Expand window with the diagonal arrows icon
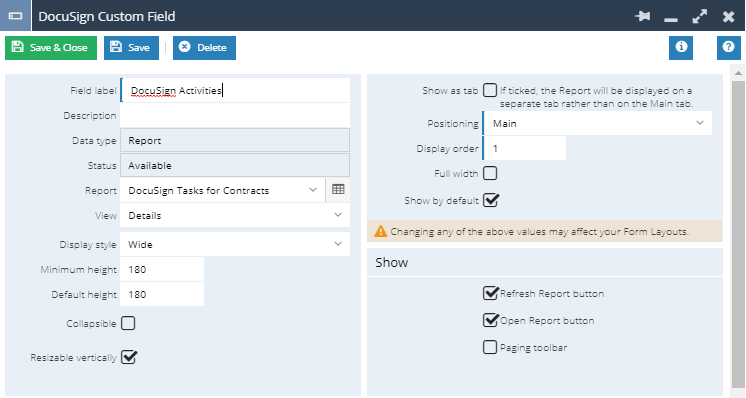The image size is (746, 398). [x=699, y=17]
